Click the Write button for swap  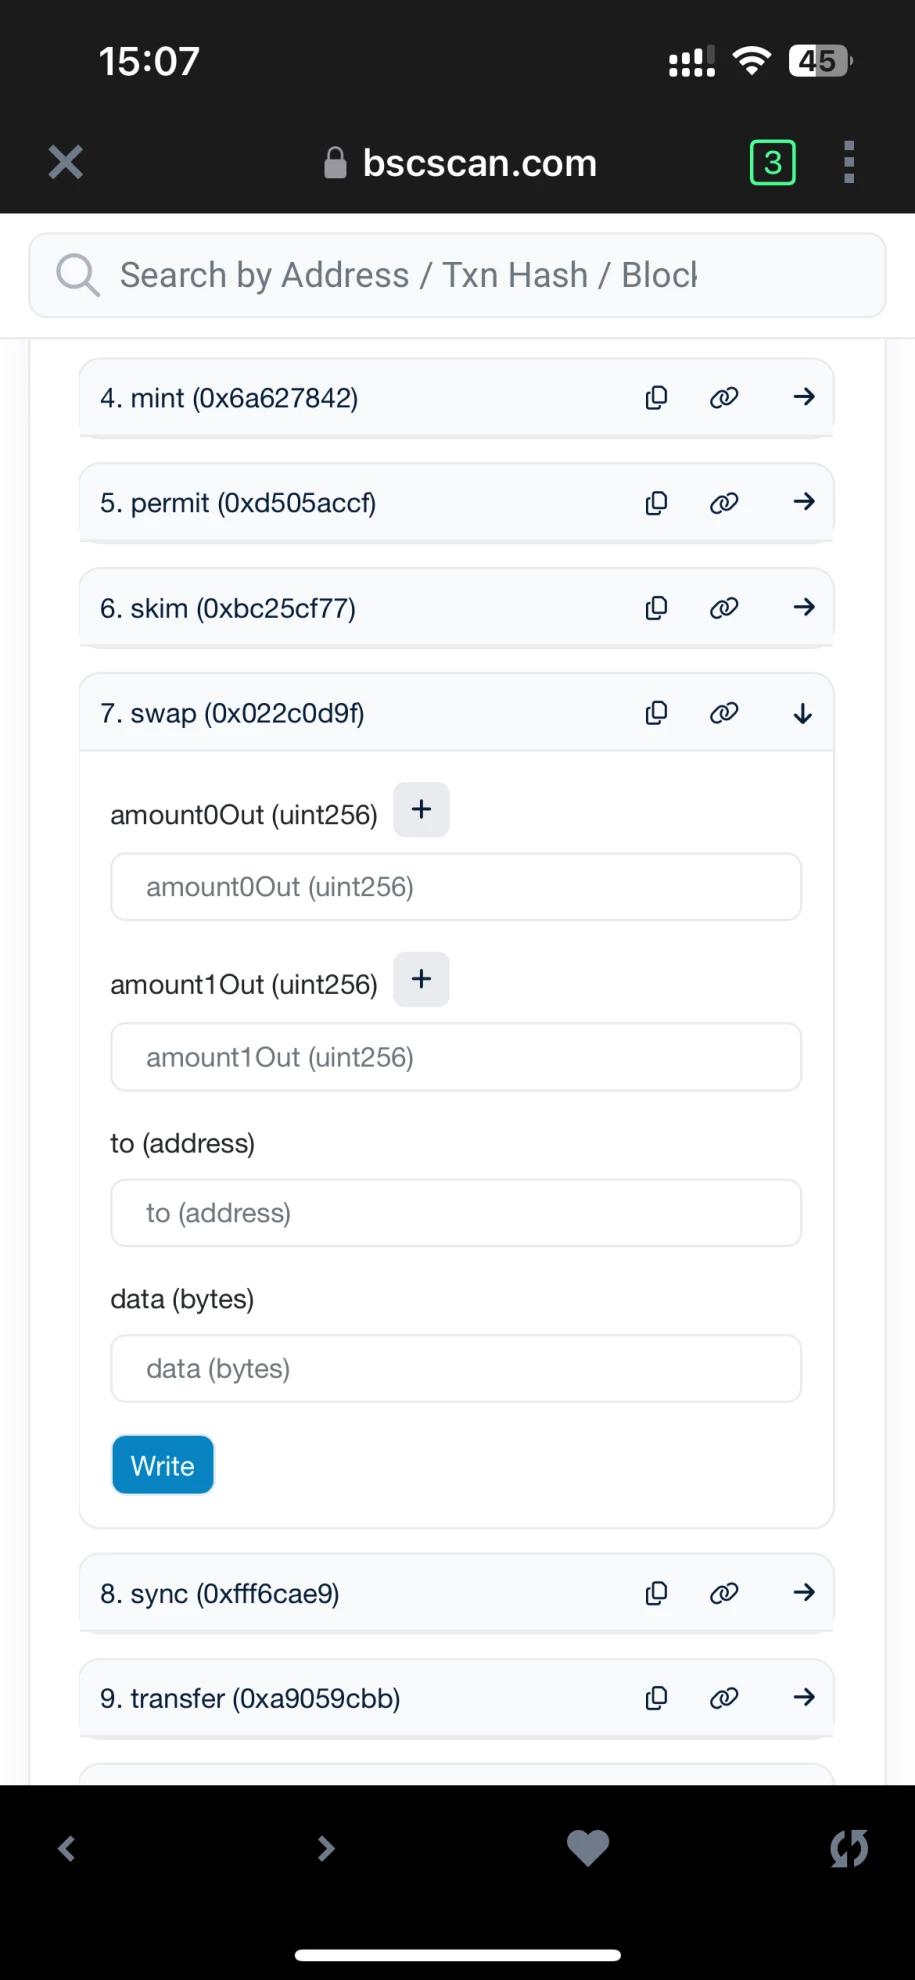tap(163, 1465)
